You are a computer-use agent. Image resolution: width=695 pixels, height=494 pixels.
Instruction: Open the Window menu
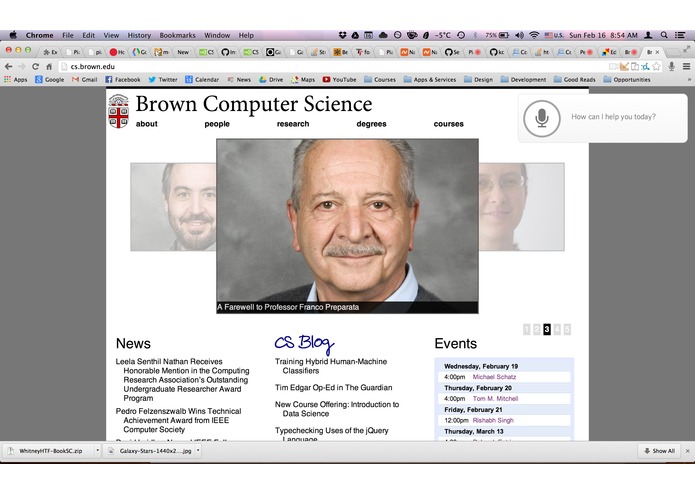point(217,35)
